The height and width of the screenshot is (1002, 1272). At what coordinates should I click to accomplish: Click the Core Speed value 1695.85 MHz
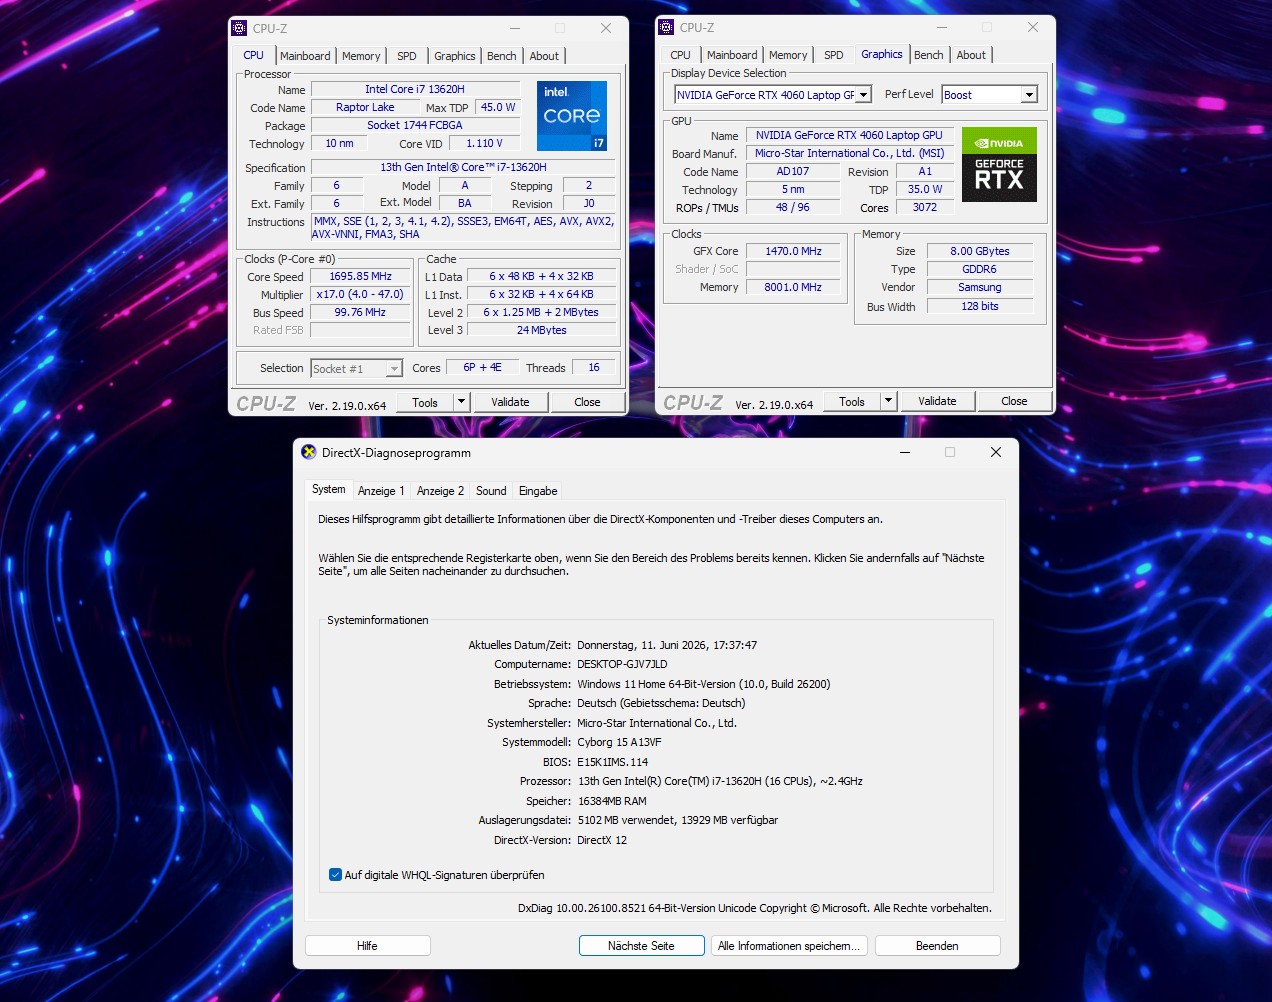[360, 276]
